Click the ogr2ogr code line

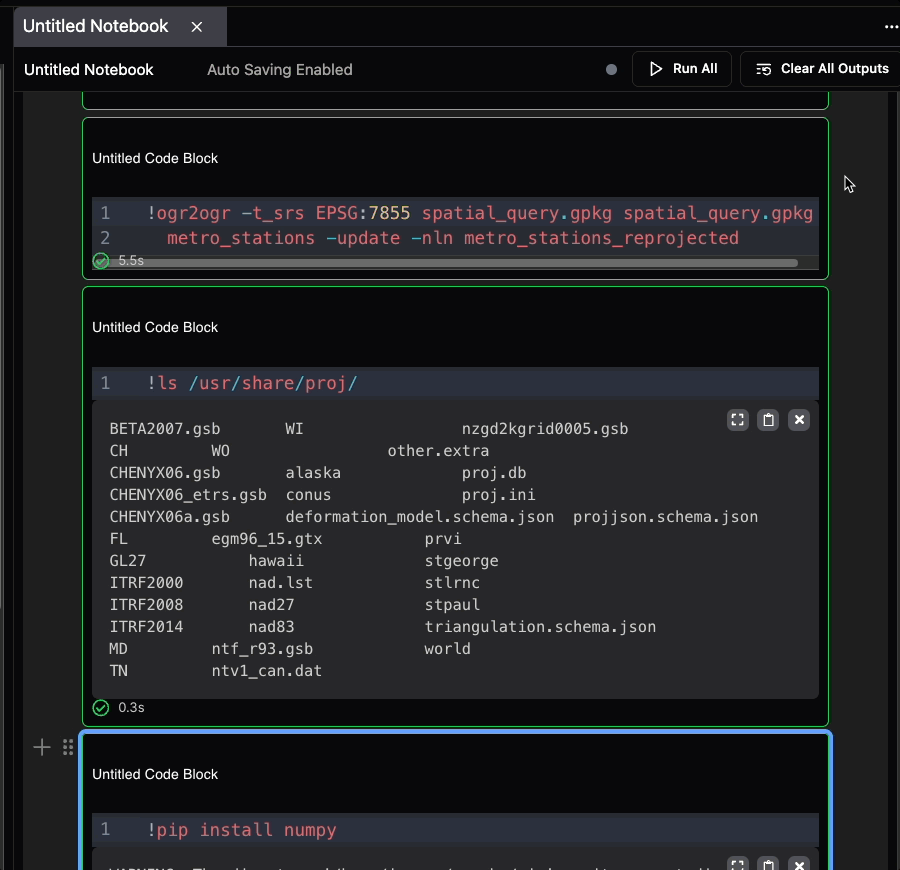click(479, 213)
